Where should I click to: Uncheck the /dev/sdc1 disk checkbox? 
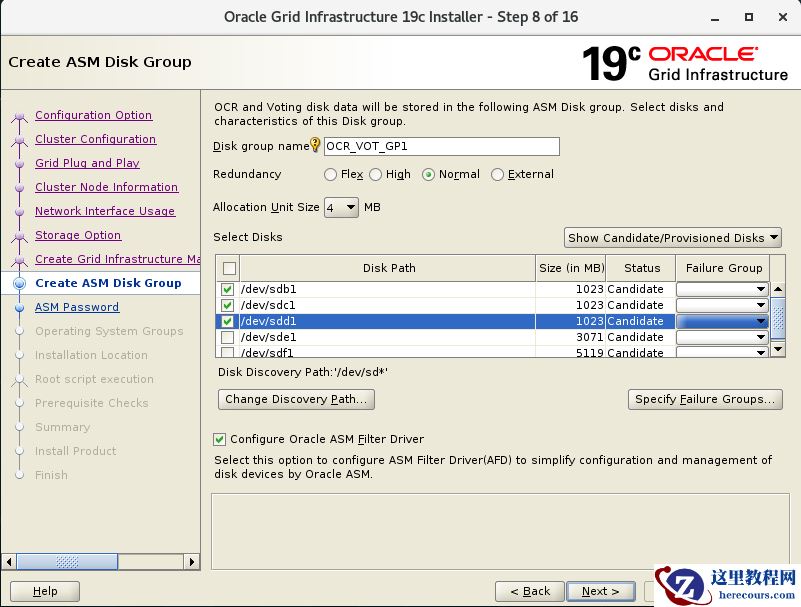coord(227,306)
